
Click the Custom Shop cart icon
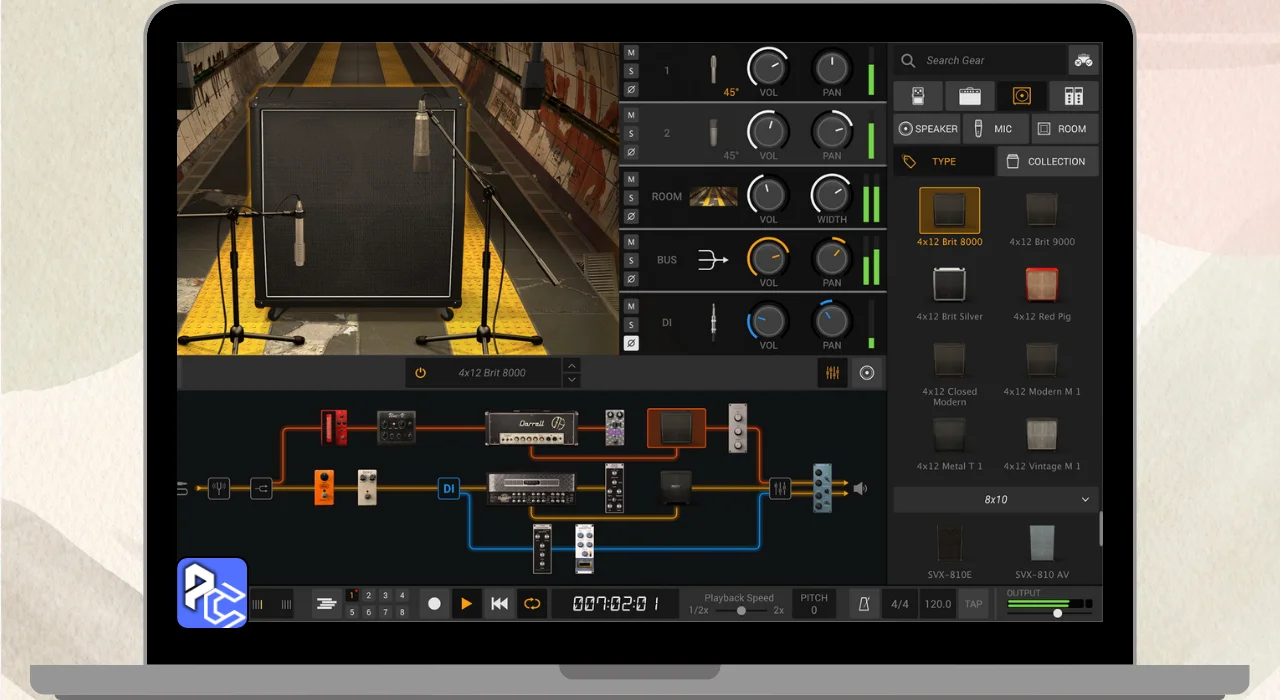[1082, 60]
